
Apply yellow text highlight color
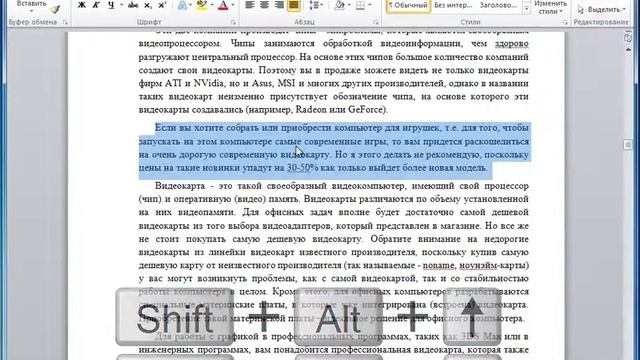[x=202, y=5]
